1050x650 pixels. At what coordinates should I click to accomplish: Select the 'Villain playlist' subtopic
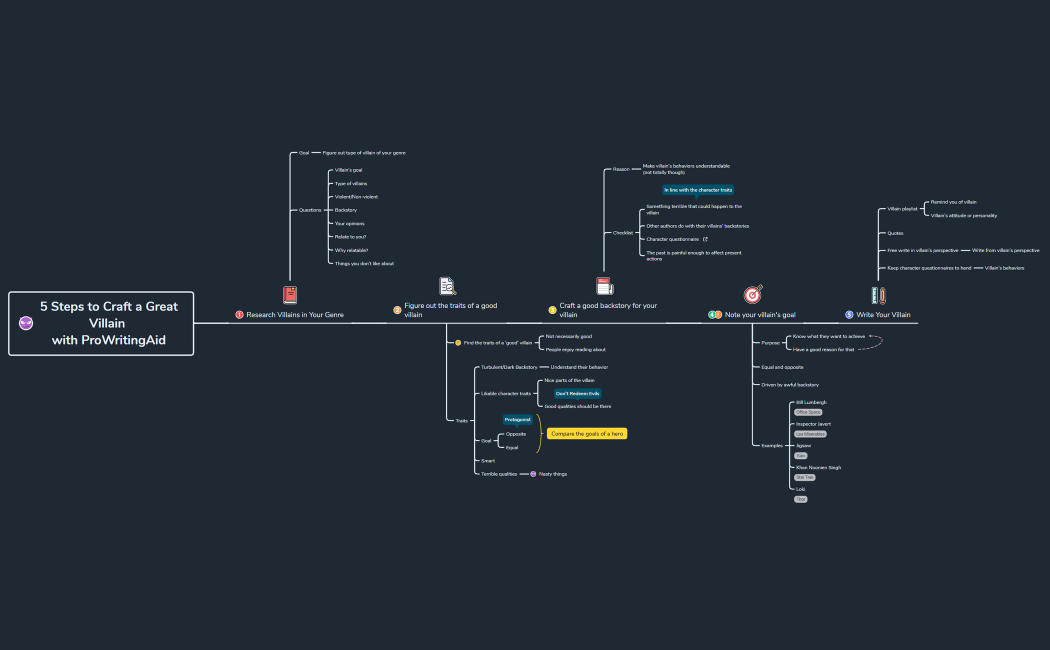tap(902, 209)
